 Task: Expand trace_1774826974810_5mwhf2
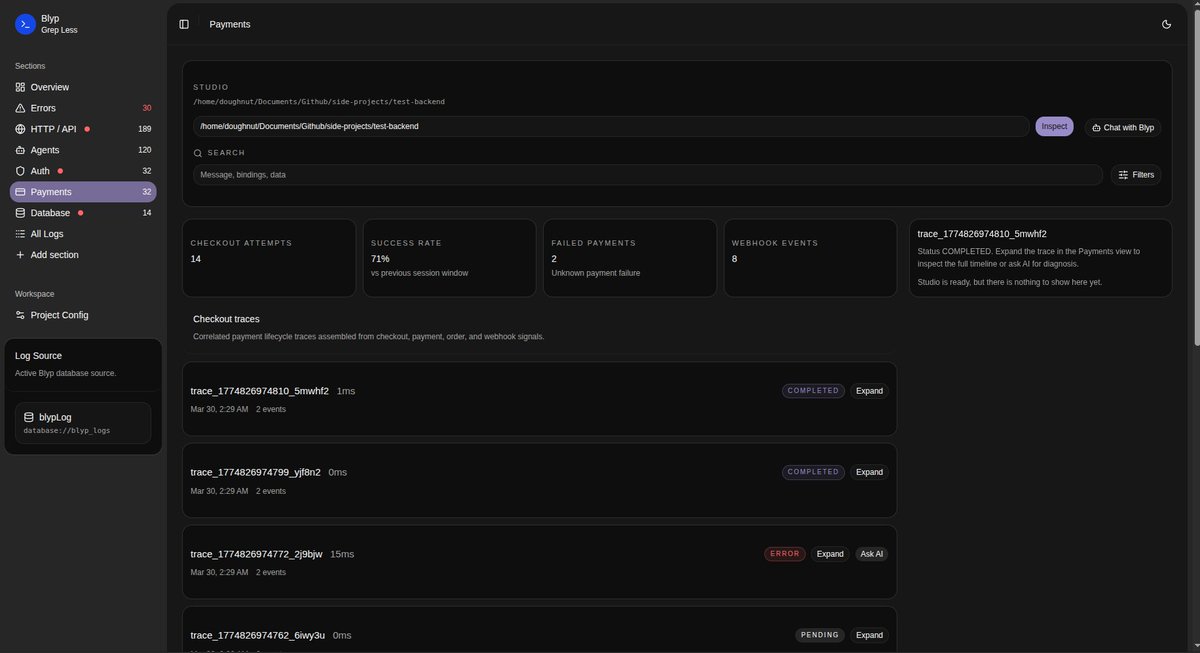click(869, 391)
